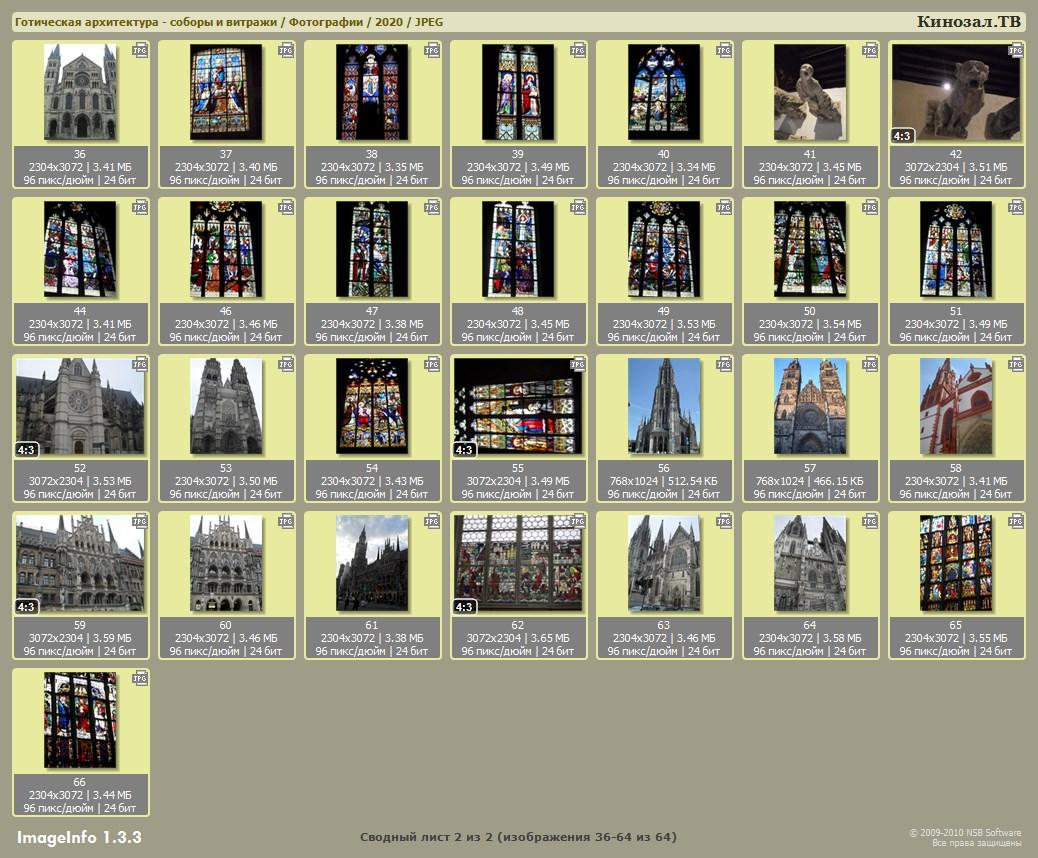Click the JPG file-type icon on image 66
The image size is (1038, 858).
(140, 678)
